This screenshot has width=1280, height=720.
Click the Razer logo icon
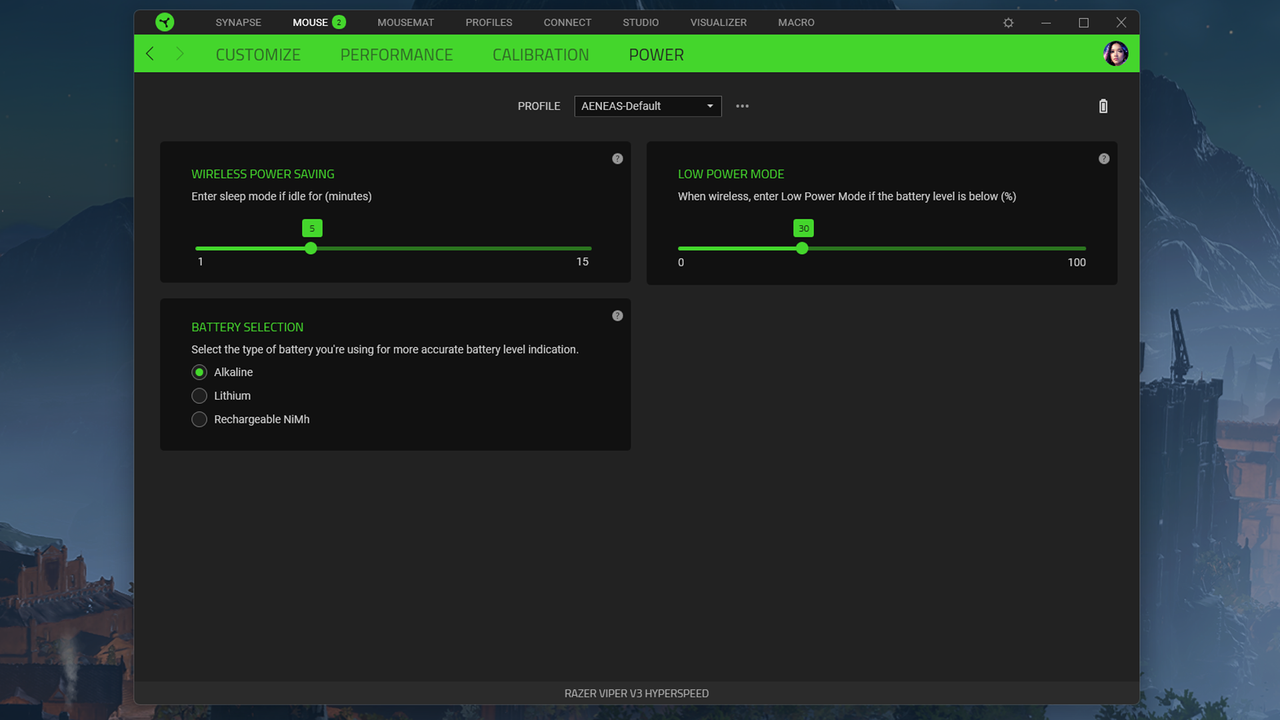tap(165, 22)
